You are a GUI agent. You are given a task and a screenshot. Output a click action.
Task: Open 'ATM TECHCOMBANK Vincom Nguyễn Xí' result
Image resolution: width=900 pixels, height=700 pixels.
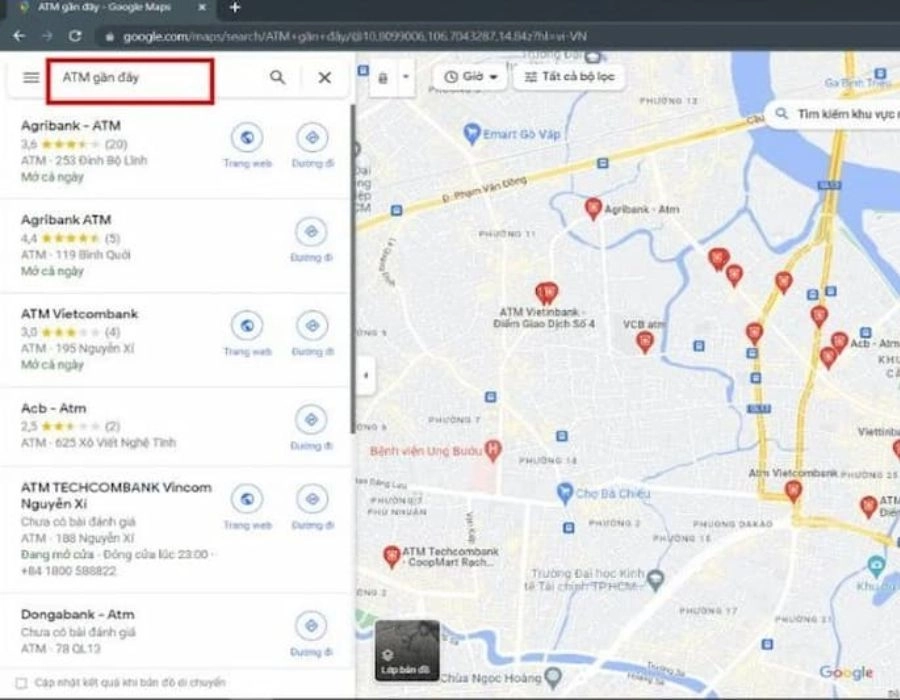(x=116, y=496)
